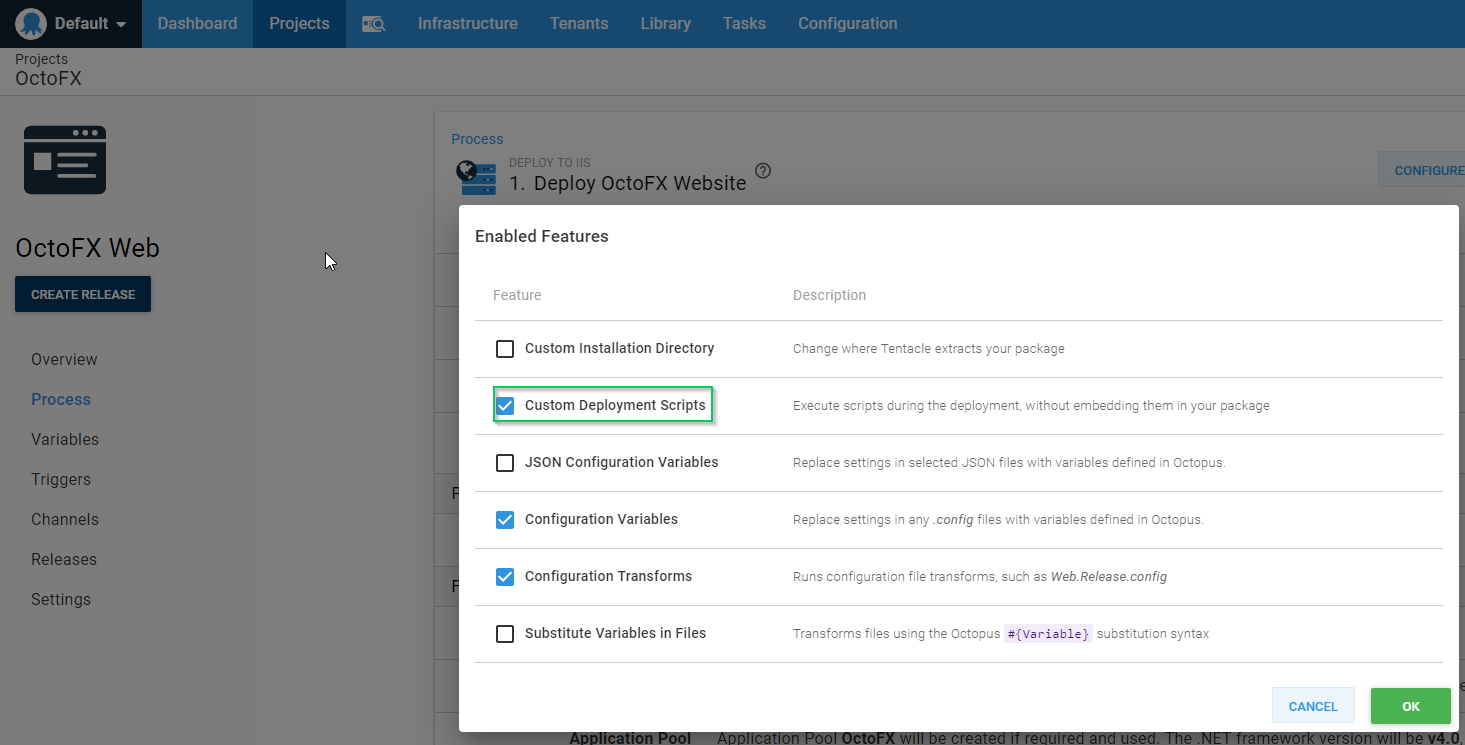Uncheck Configuration Transforms feature

tap(505, 577)
